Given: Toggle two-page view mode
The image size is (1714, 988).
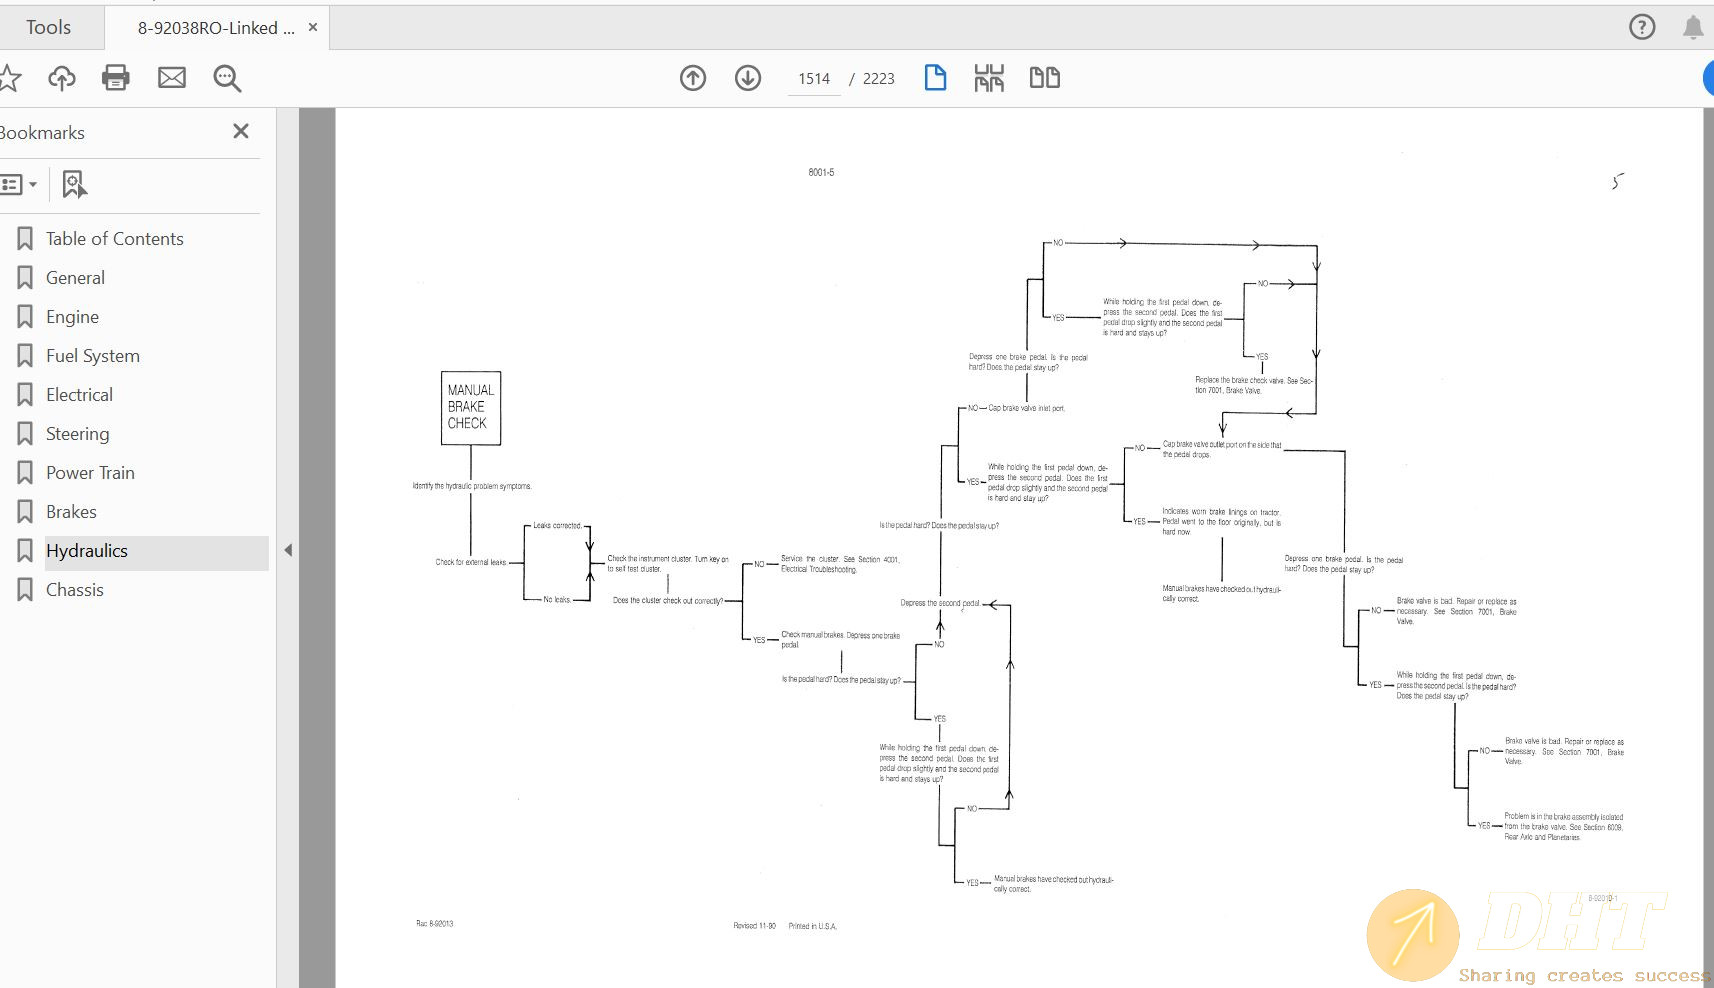Looking at the screenshot, I should point(1044,78).
